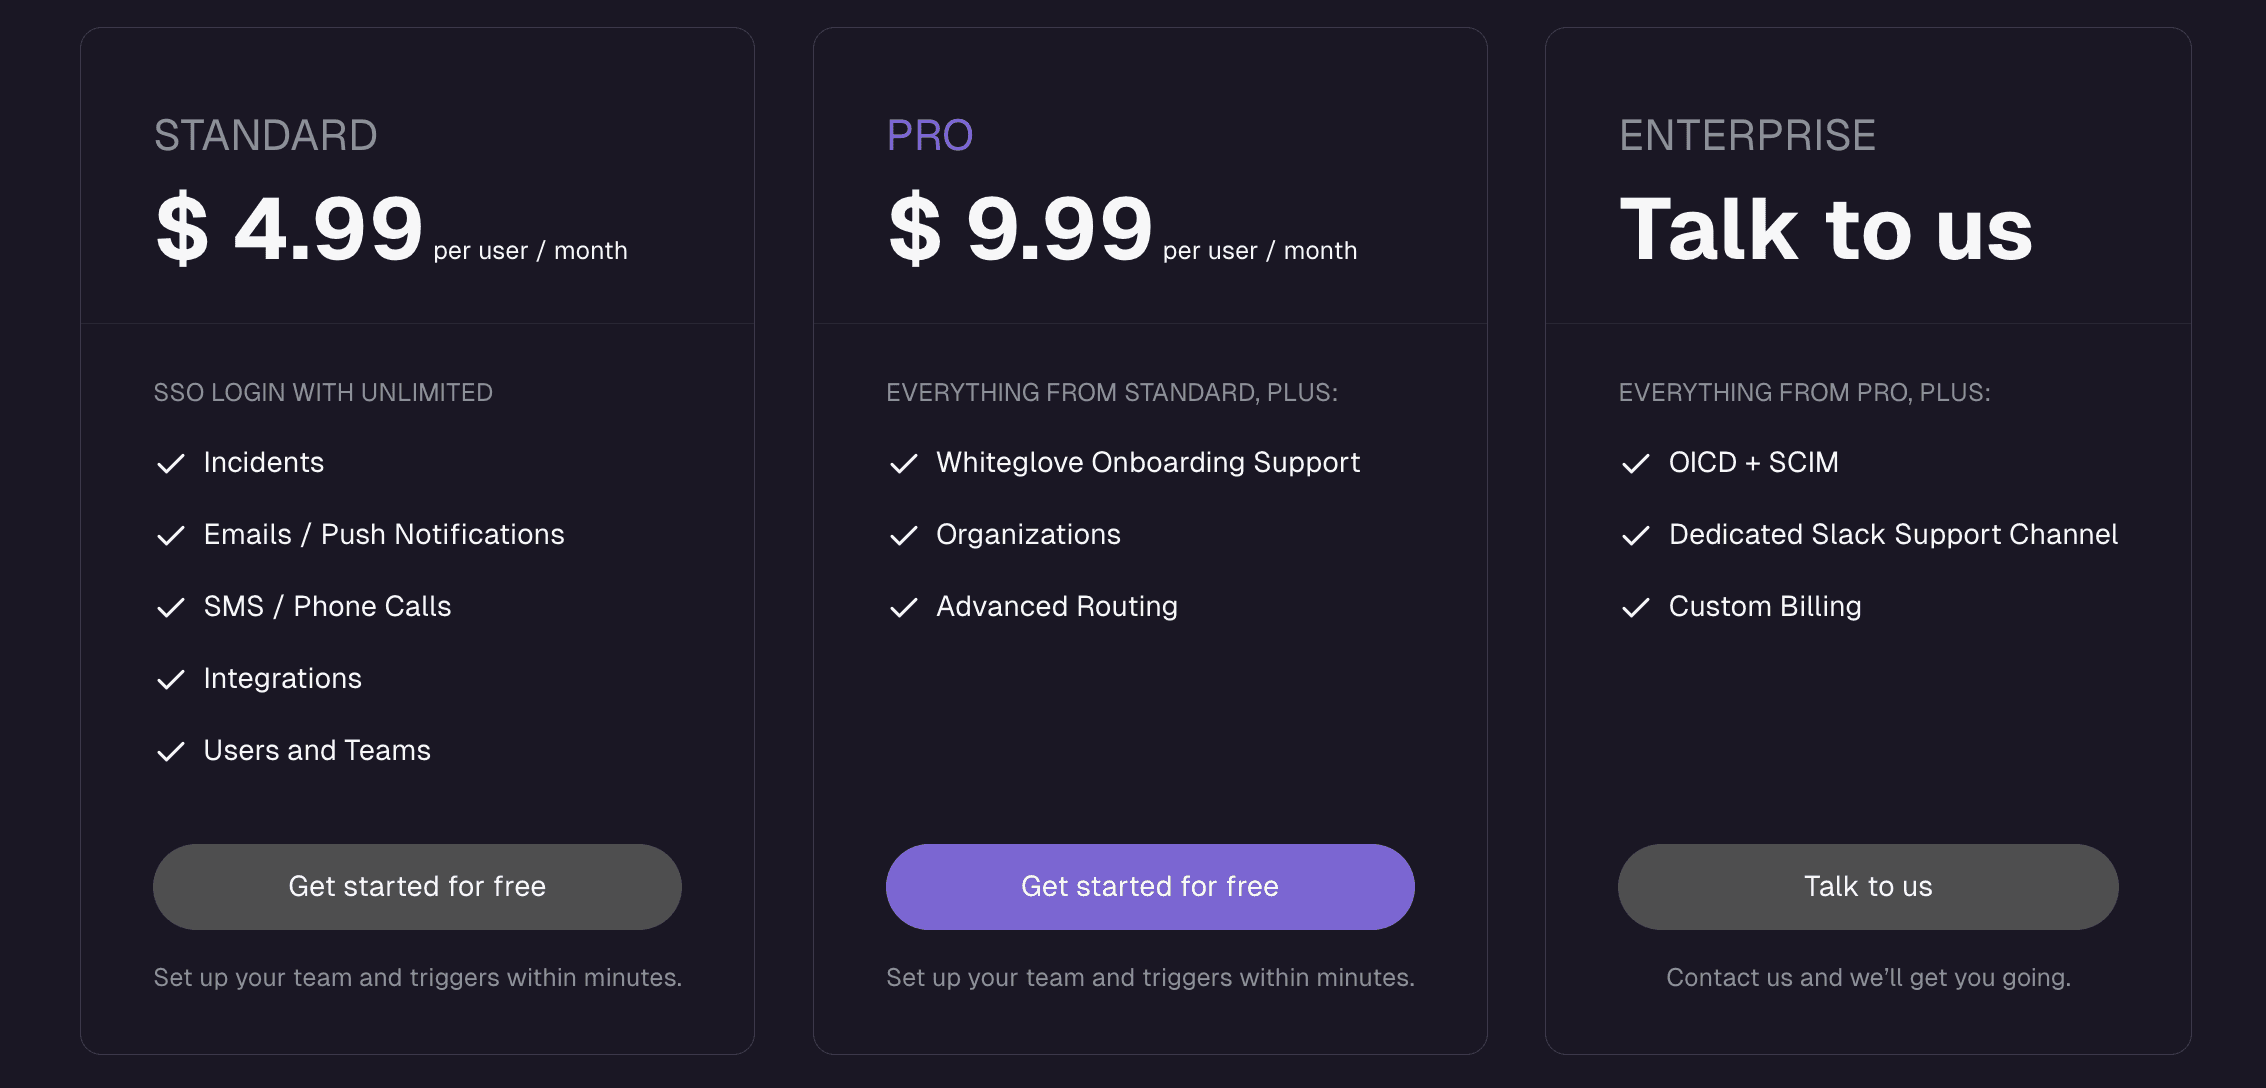2266x1088 pixels.
Task: Click the large Talk to us enterprise headline
Action: click(1826, 229)
